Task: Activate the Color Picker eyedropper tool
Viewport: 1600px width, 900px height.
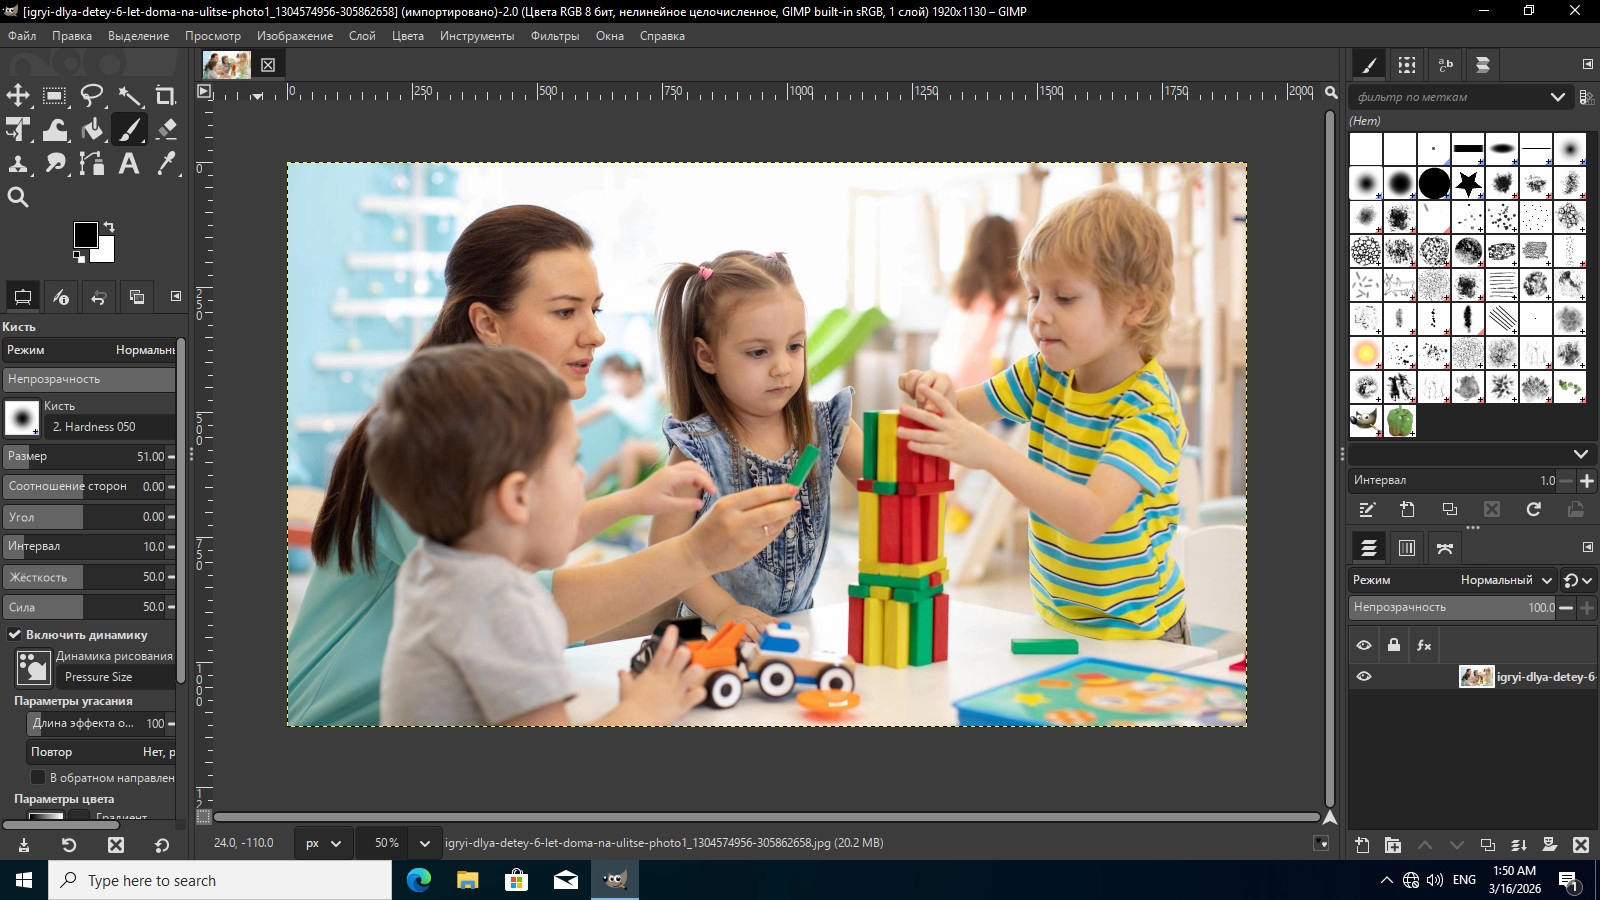Action: (x=166, y=164)
